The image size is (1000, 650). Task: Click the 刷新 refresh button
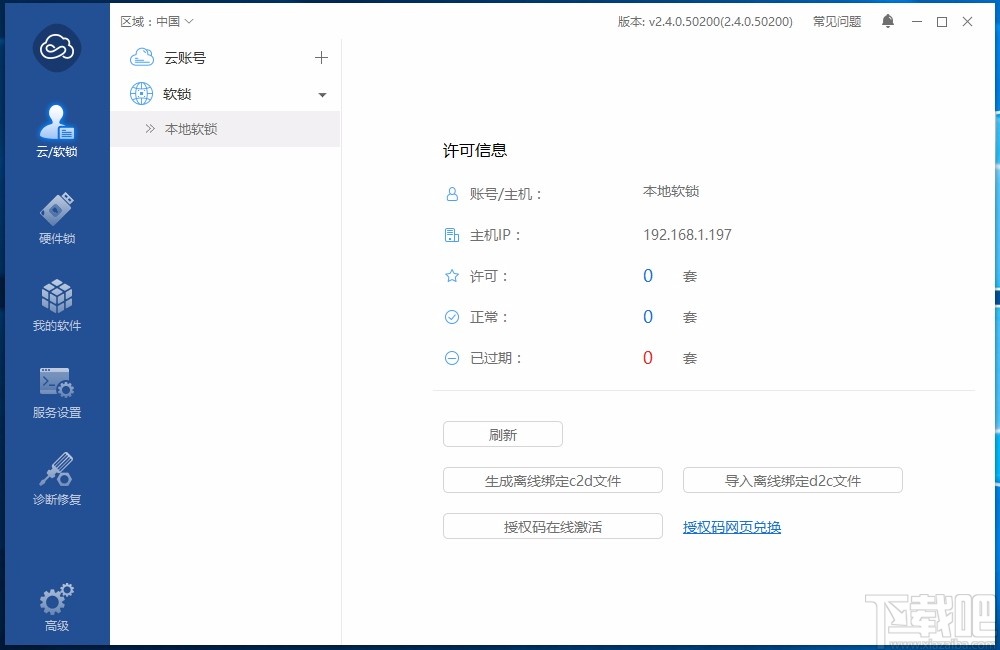click(x=502, y=434)
